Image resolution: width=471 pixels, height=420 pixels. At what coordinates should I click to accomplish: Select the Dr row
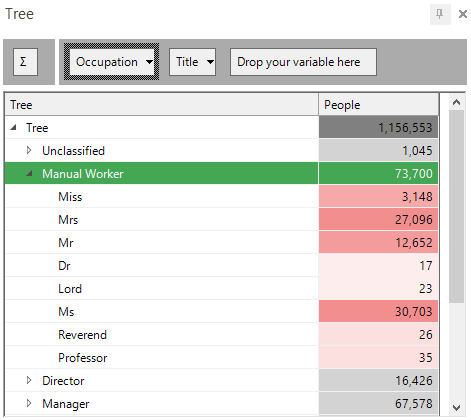pos(222,266)
